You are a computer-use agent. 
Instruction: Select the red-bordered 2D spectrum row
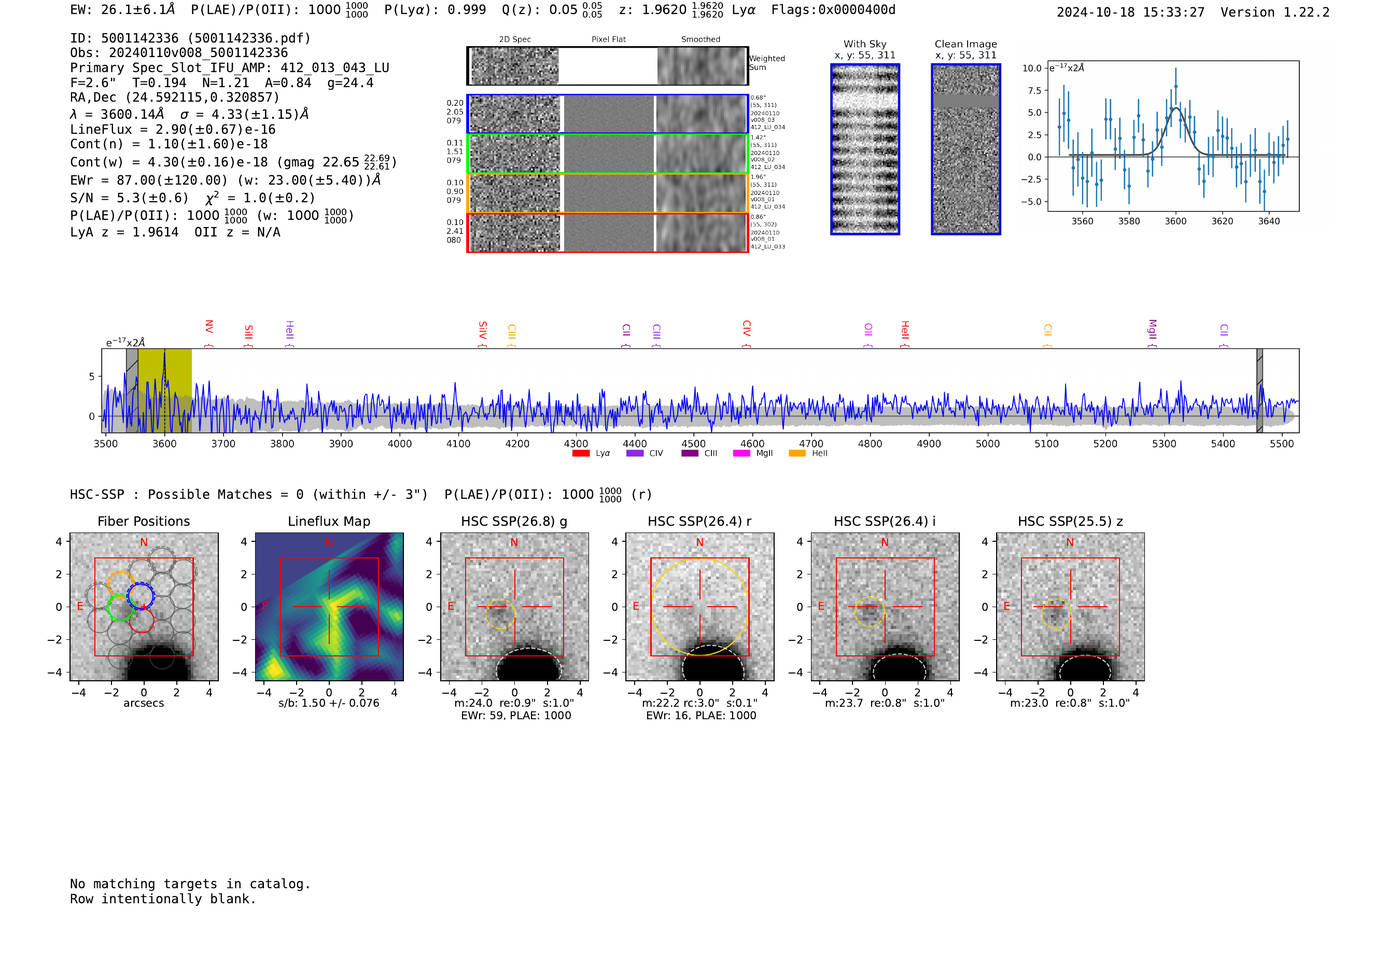pyautogui.click(x=608, y=232)
